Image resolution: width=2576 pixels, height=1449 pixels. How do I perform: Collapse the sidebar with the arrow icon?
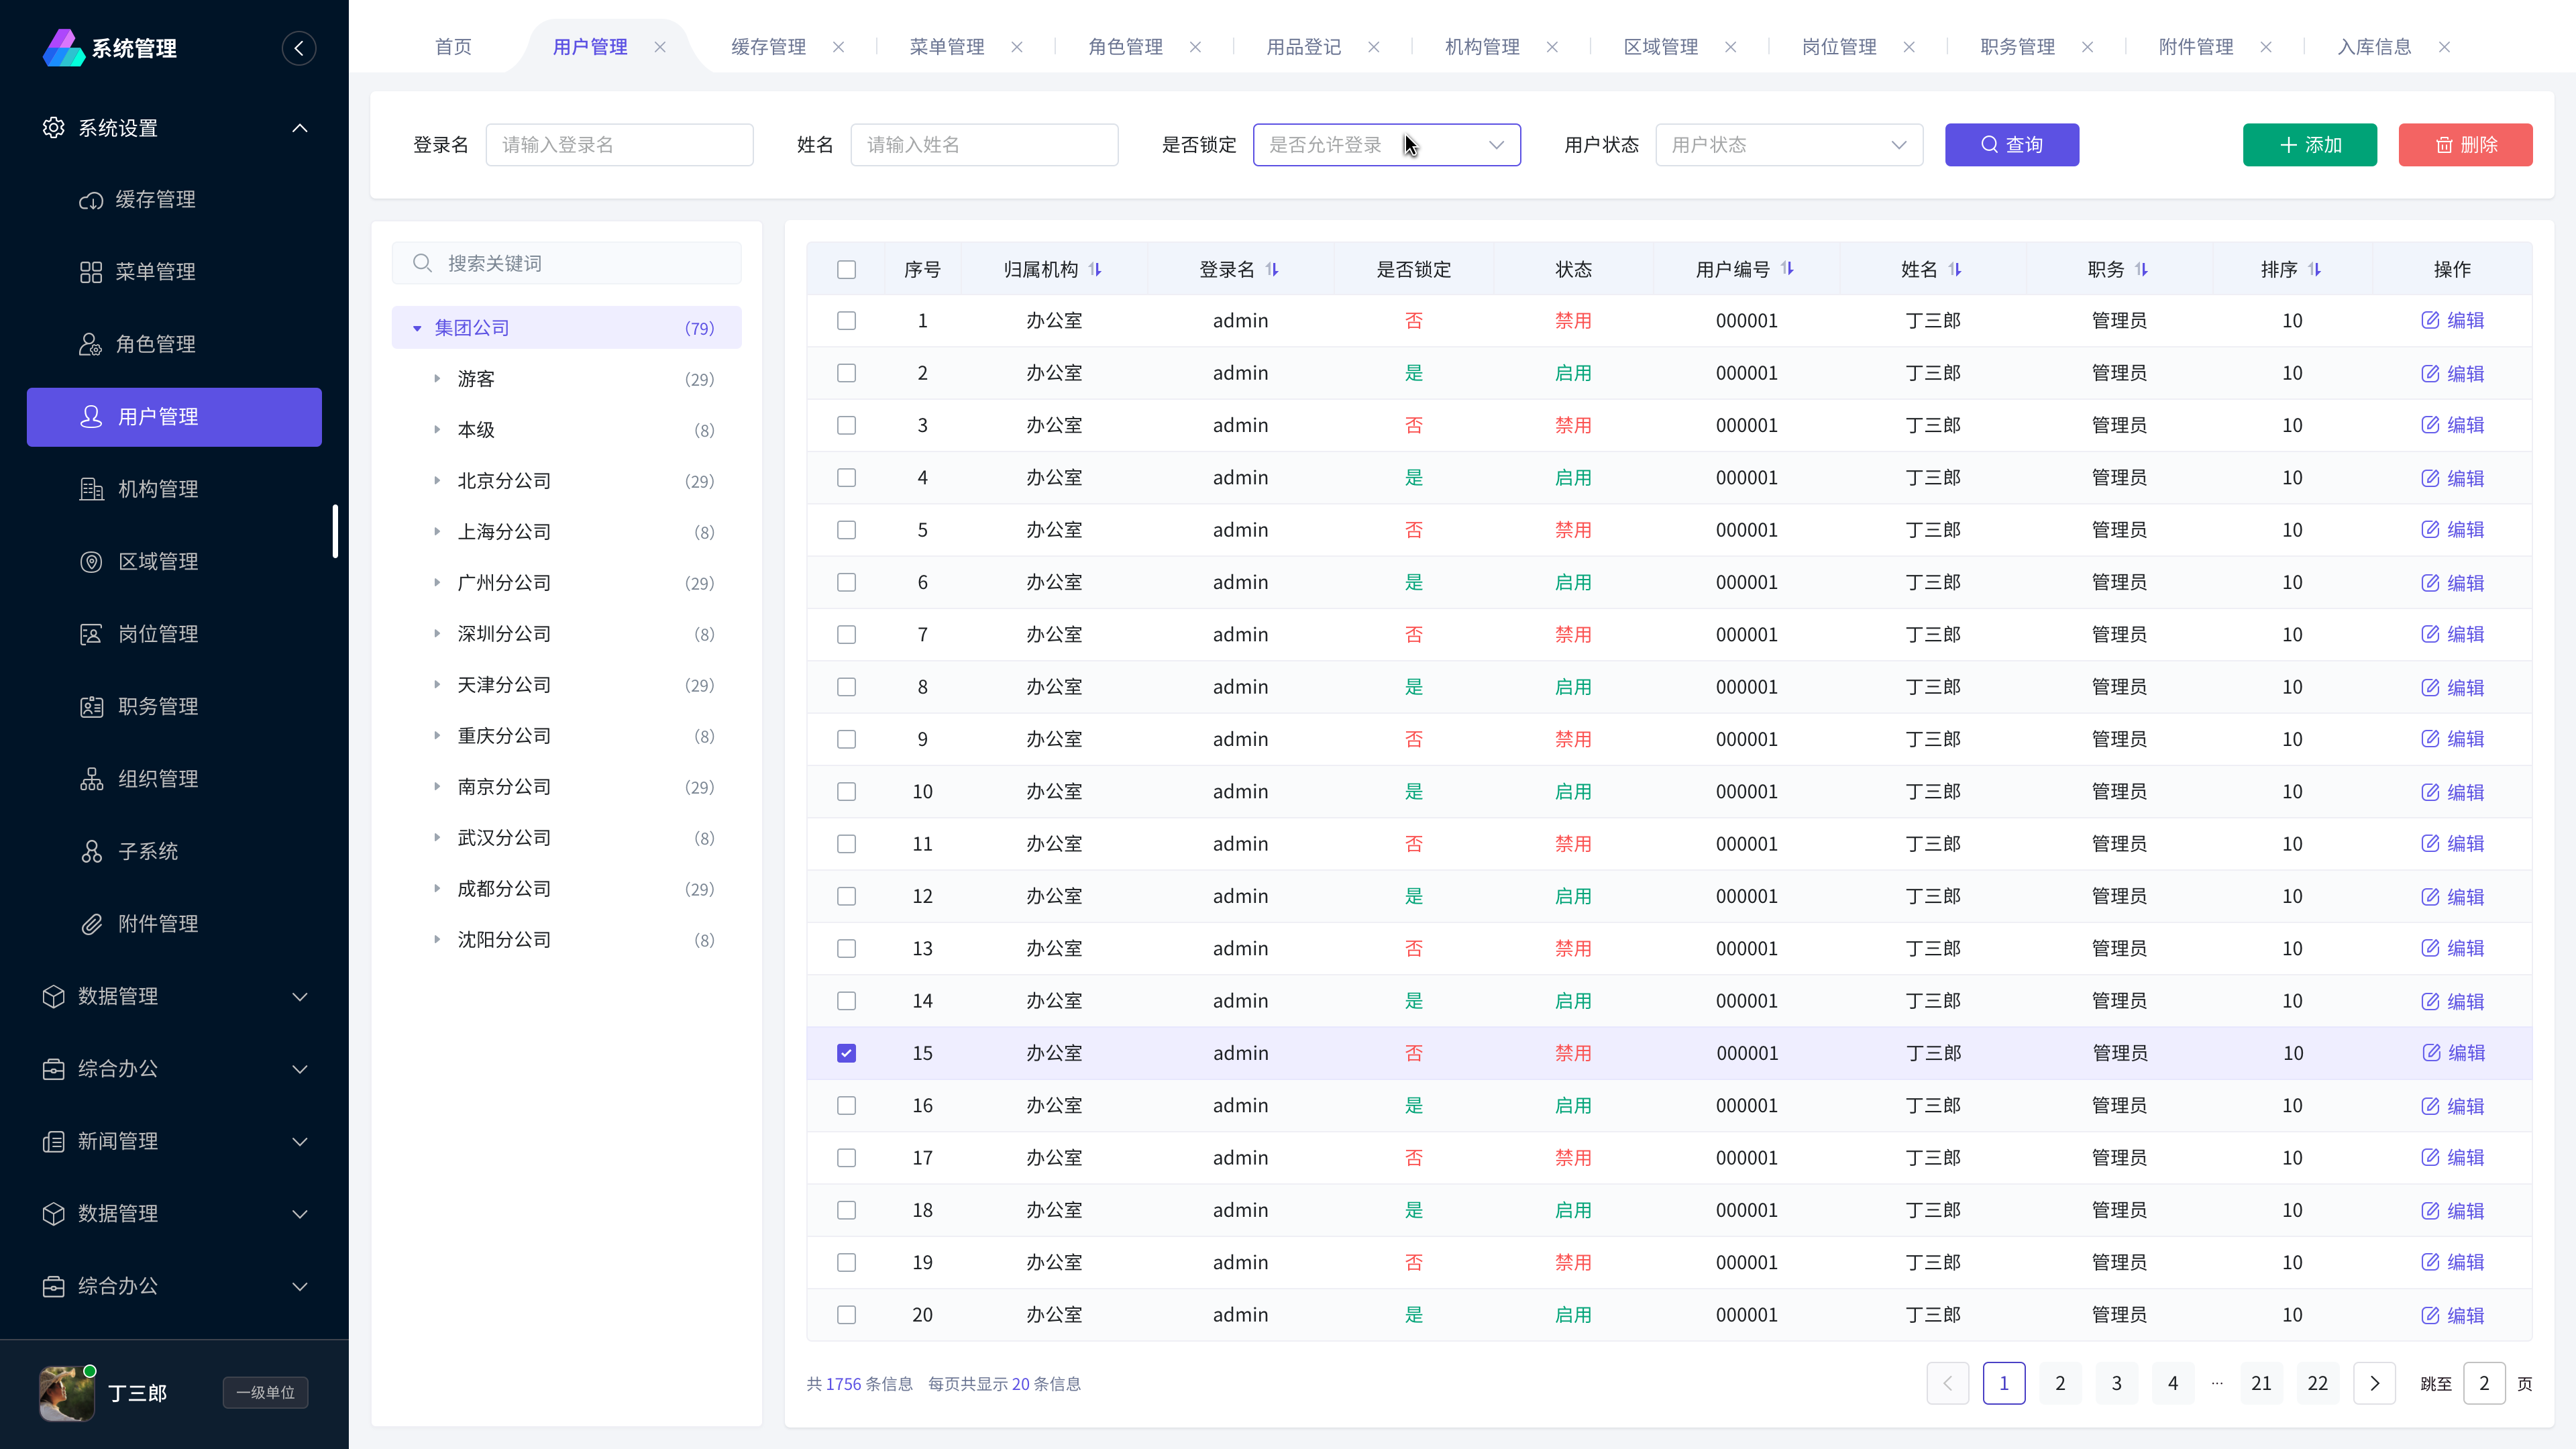coord(298,48)
